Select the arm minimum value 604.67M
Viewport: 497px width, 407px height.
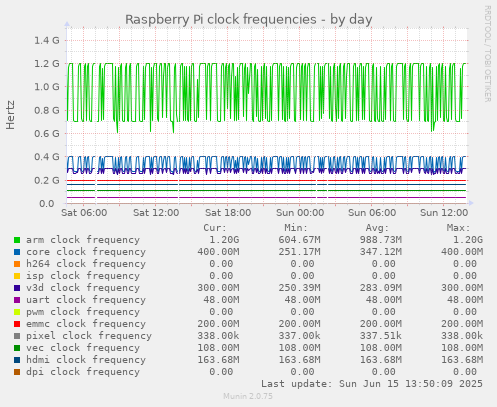coord(299,240)
